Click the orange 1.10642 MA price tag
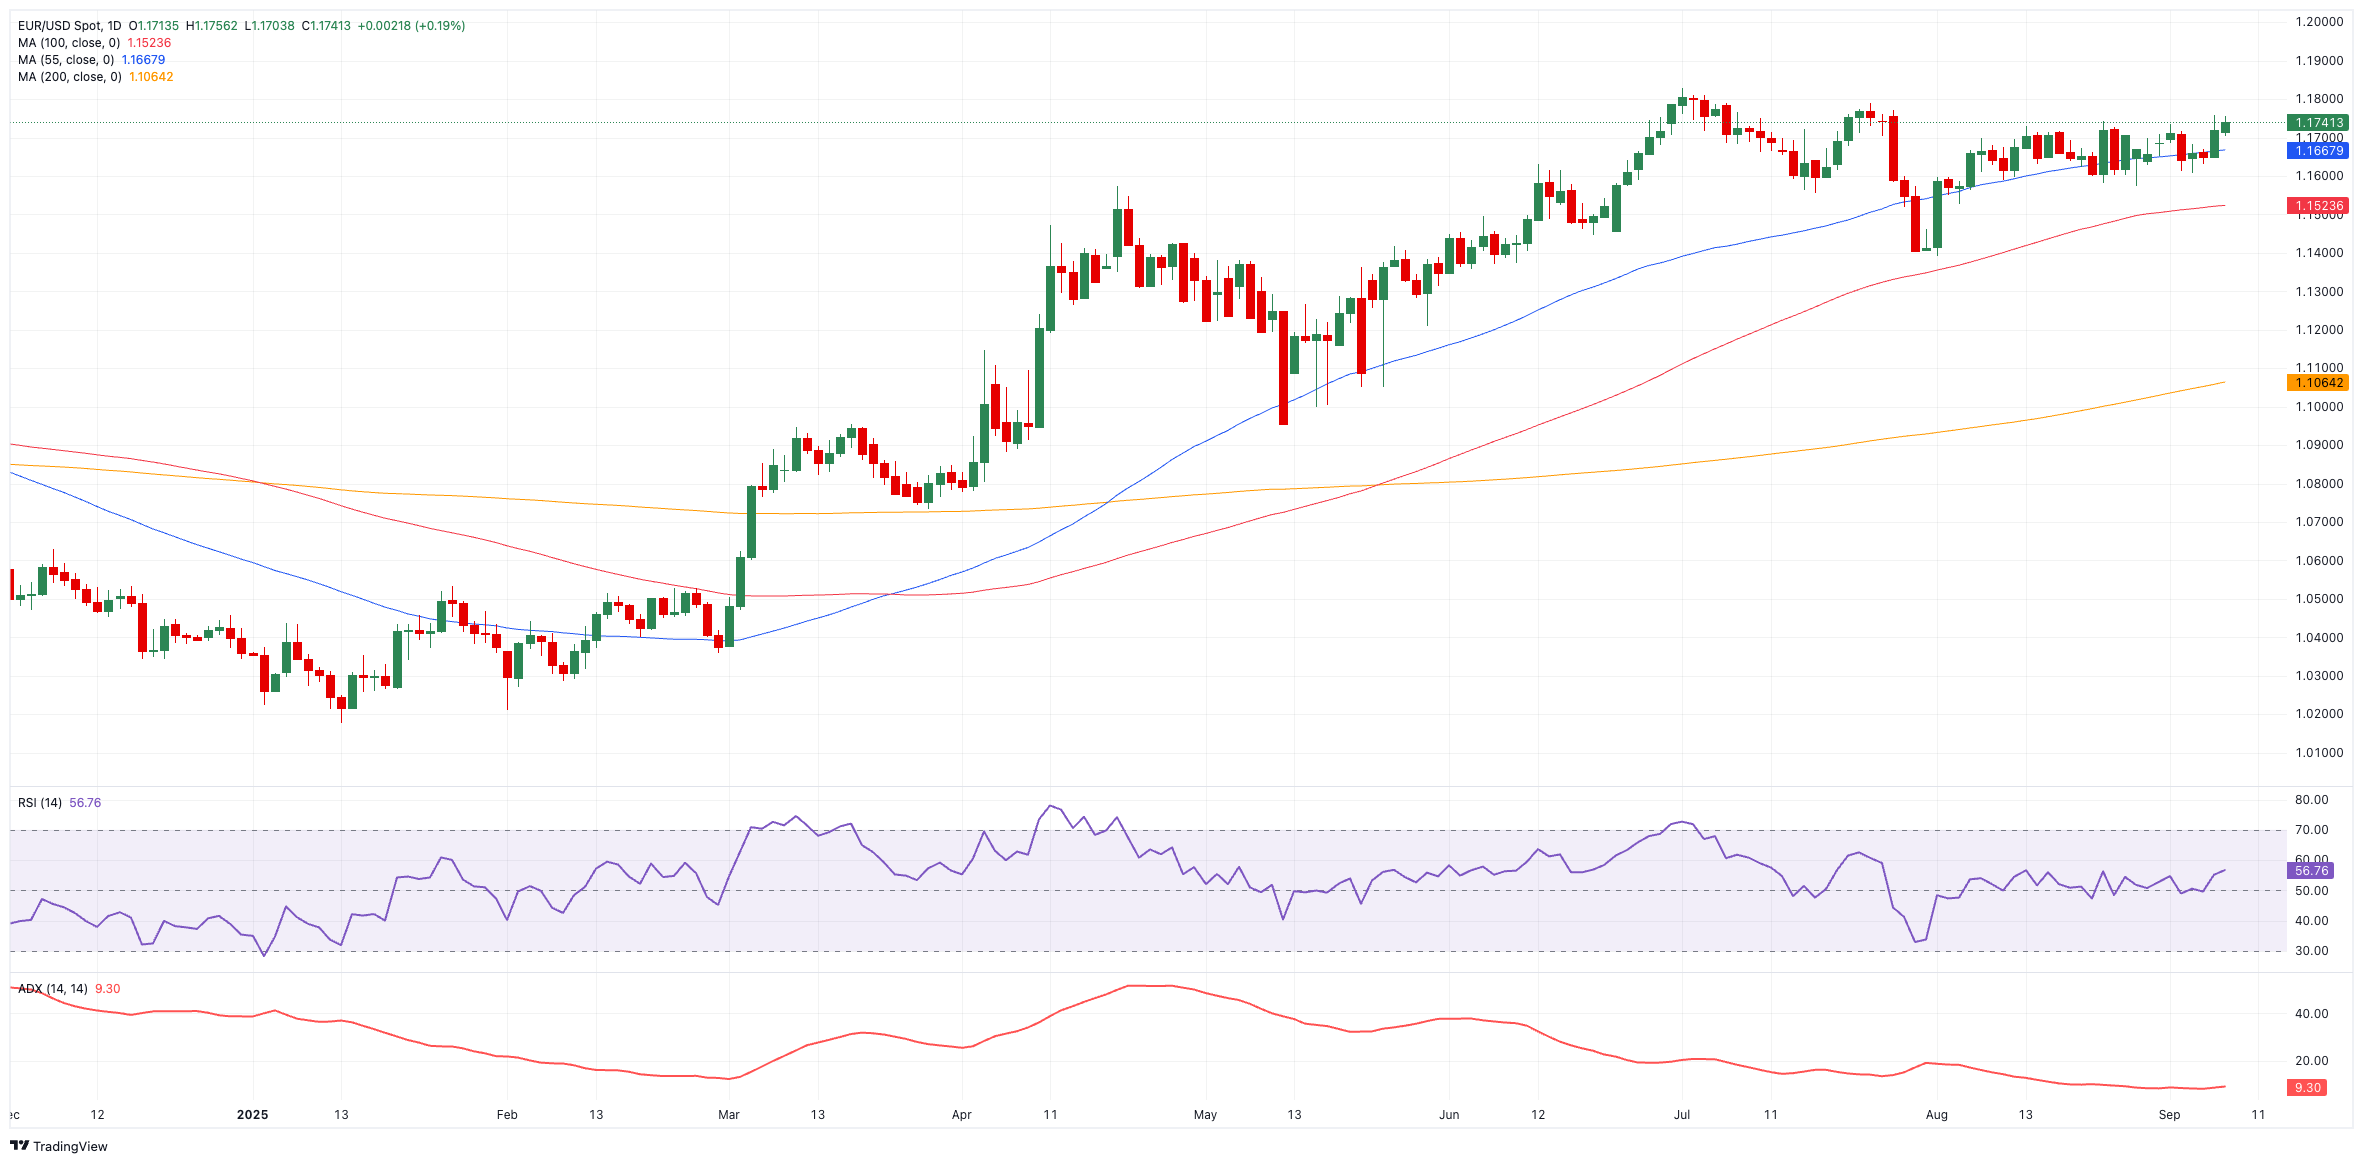This screenshot has width=2363, height=1163. 2318,383
